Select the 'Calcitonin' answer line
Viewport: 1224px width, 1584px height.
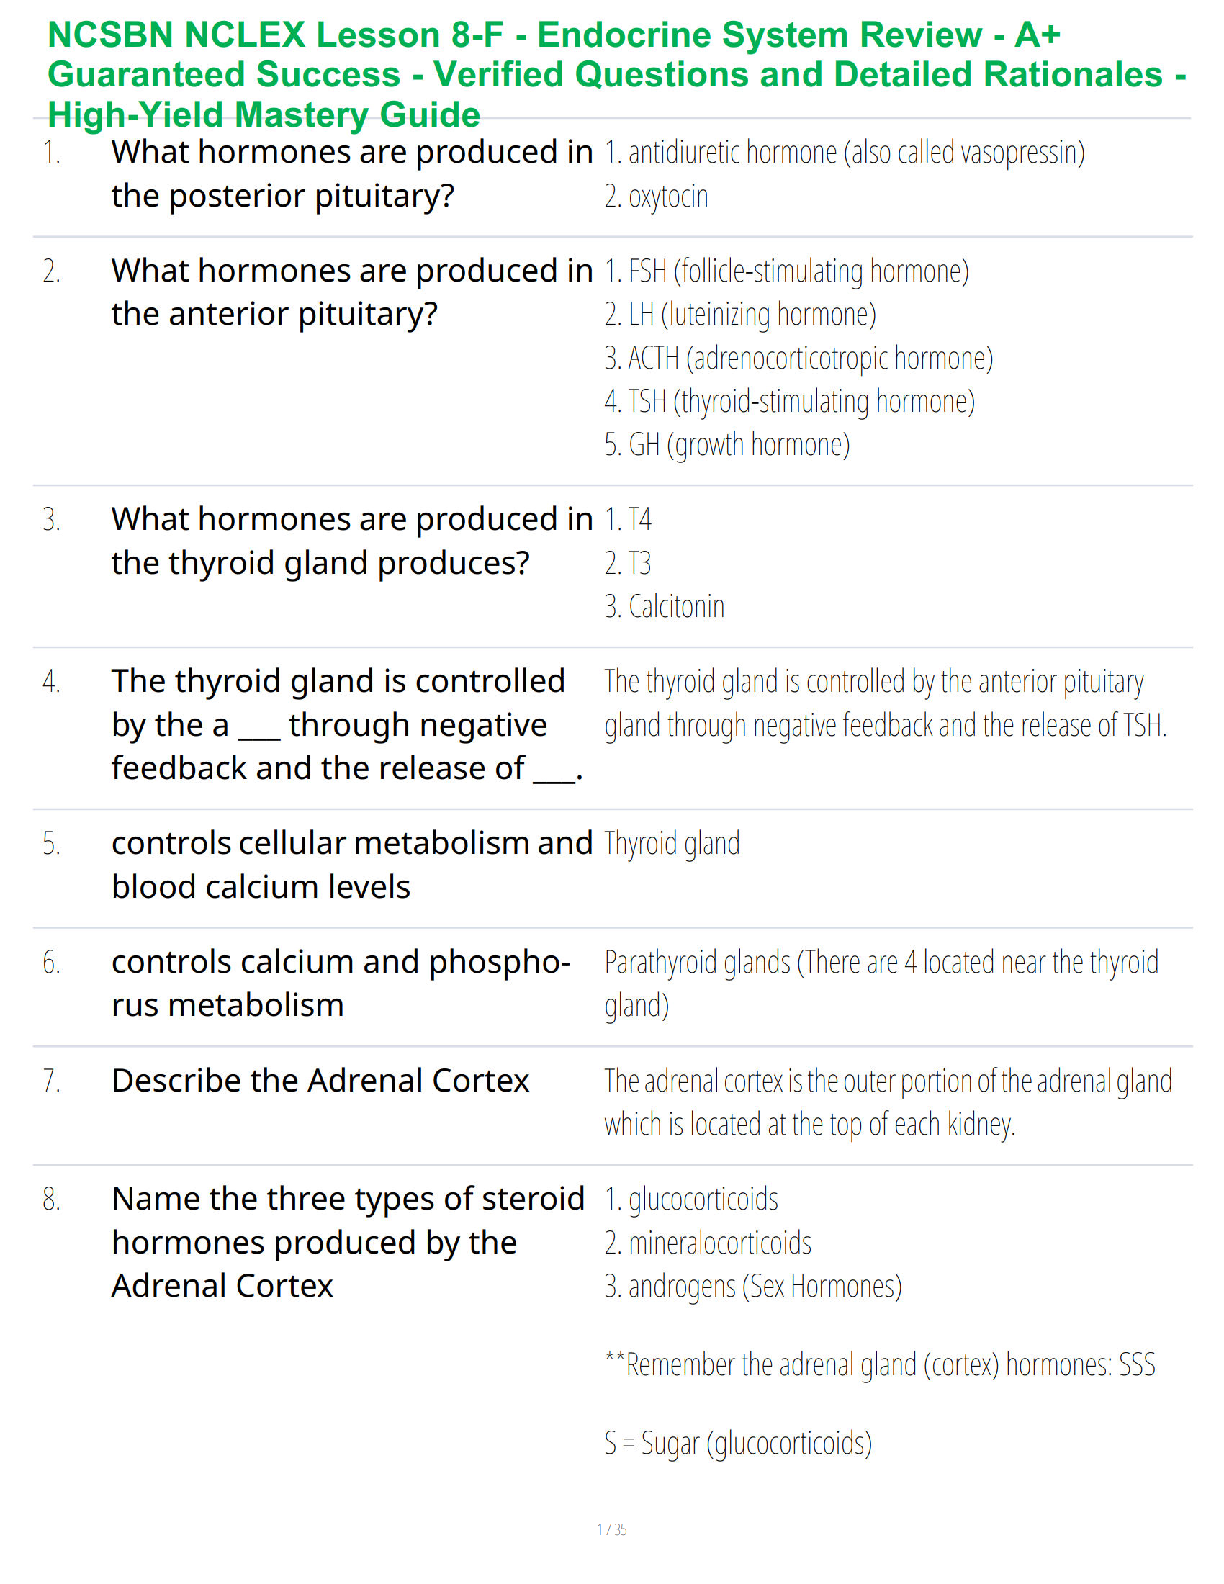coord(665,607)
